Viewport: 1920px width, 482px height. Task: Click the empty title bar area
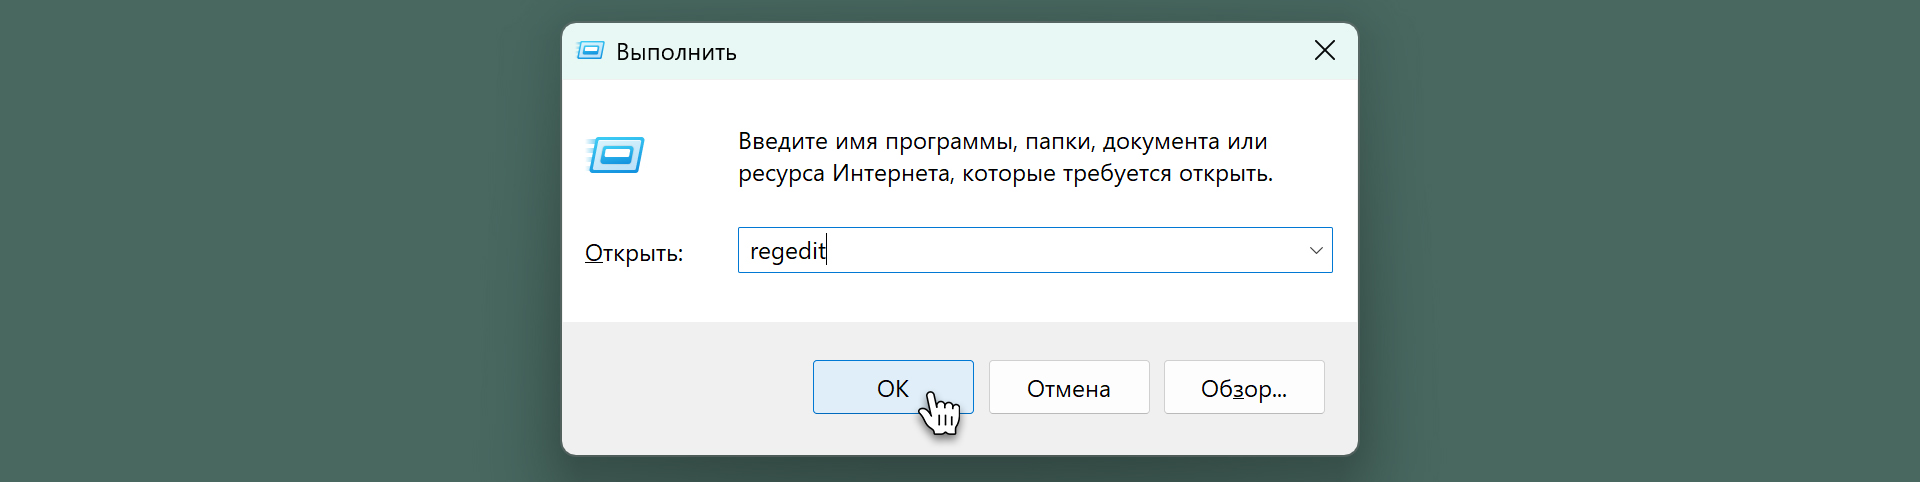(x=1000, y=51)
